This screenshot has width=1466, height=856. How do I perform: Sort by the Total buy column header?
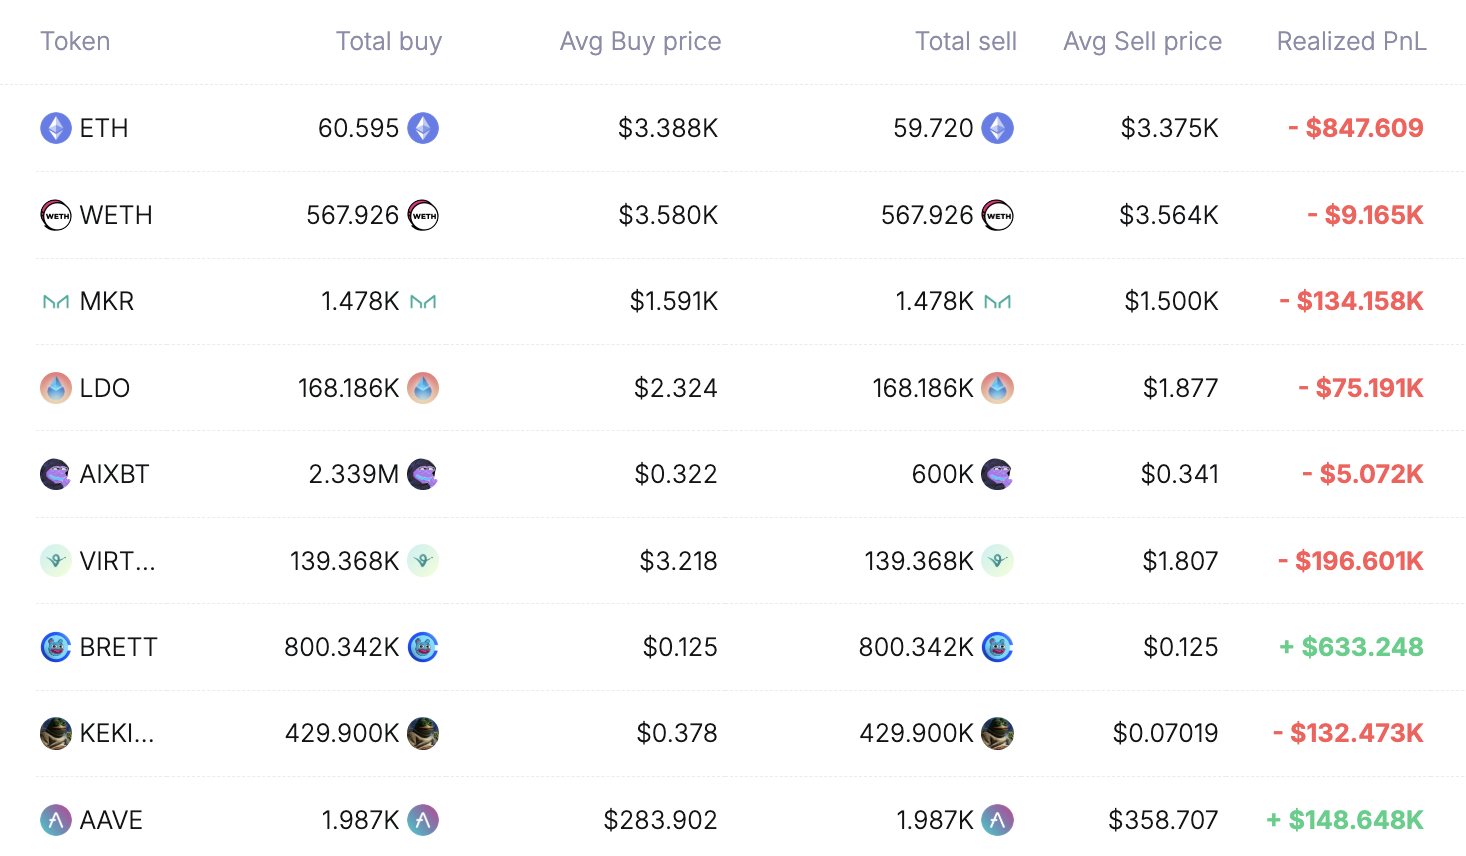388,41
